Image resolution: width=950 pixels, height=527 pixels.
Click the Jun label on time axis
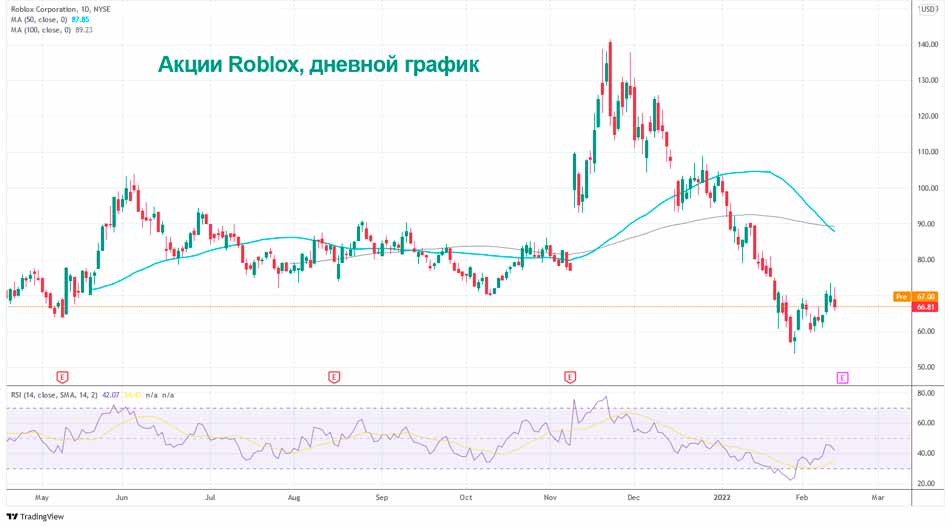tap(120, 496)
